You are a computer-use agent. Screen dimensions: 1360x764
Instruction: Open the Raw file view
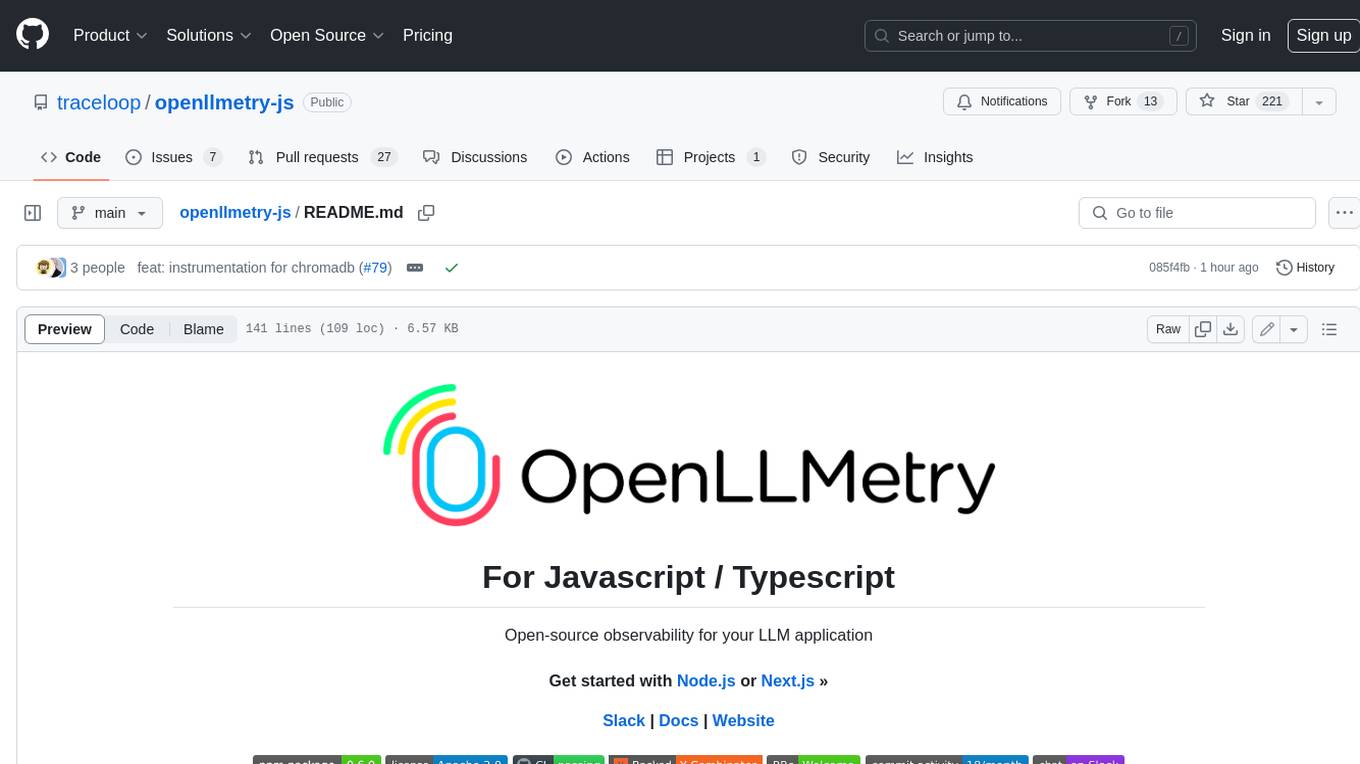click(1168, 329)
